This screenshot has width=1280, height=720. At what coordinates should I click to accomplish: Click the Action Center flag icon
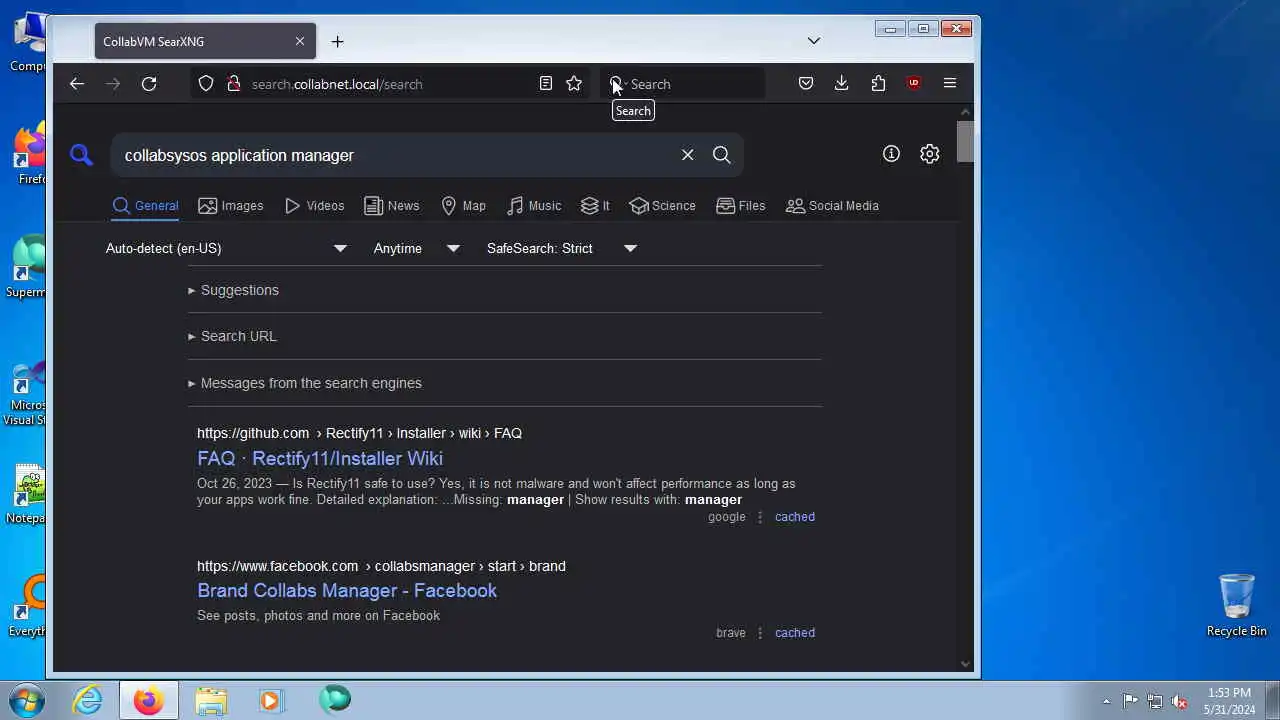point(1130,701)
